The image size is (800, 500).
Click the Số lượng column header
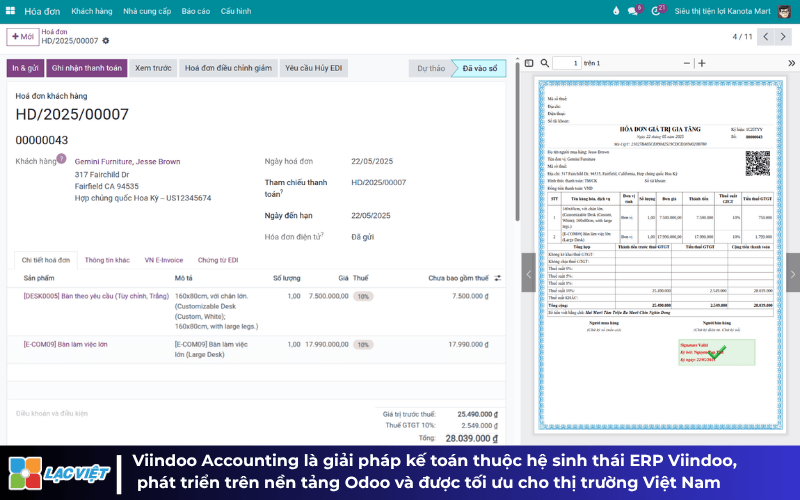coord(287,278)
